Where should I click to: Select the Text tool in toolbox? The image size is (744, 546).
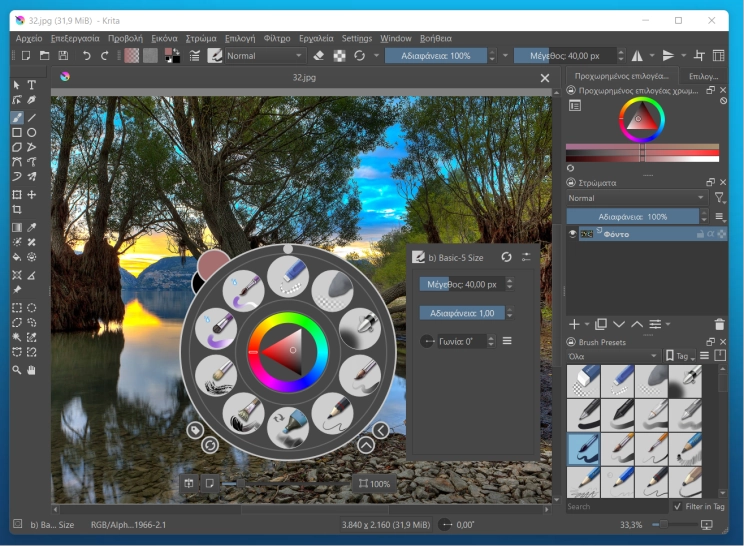tap(31, 85)
